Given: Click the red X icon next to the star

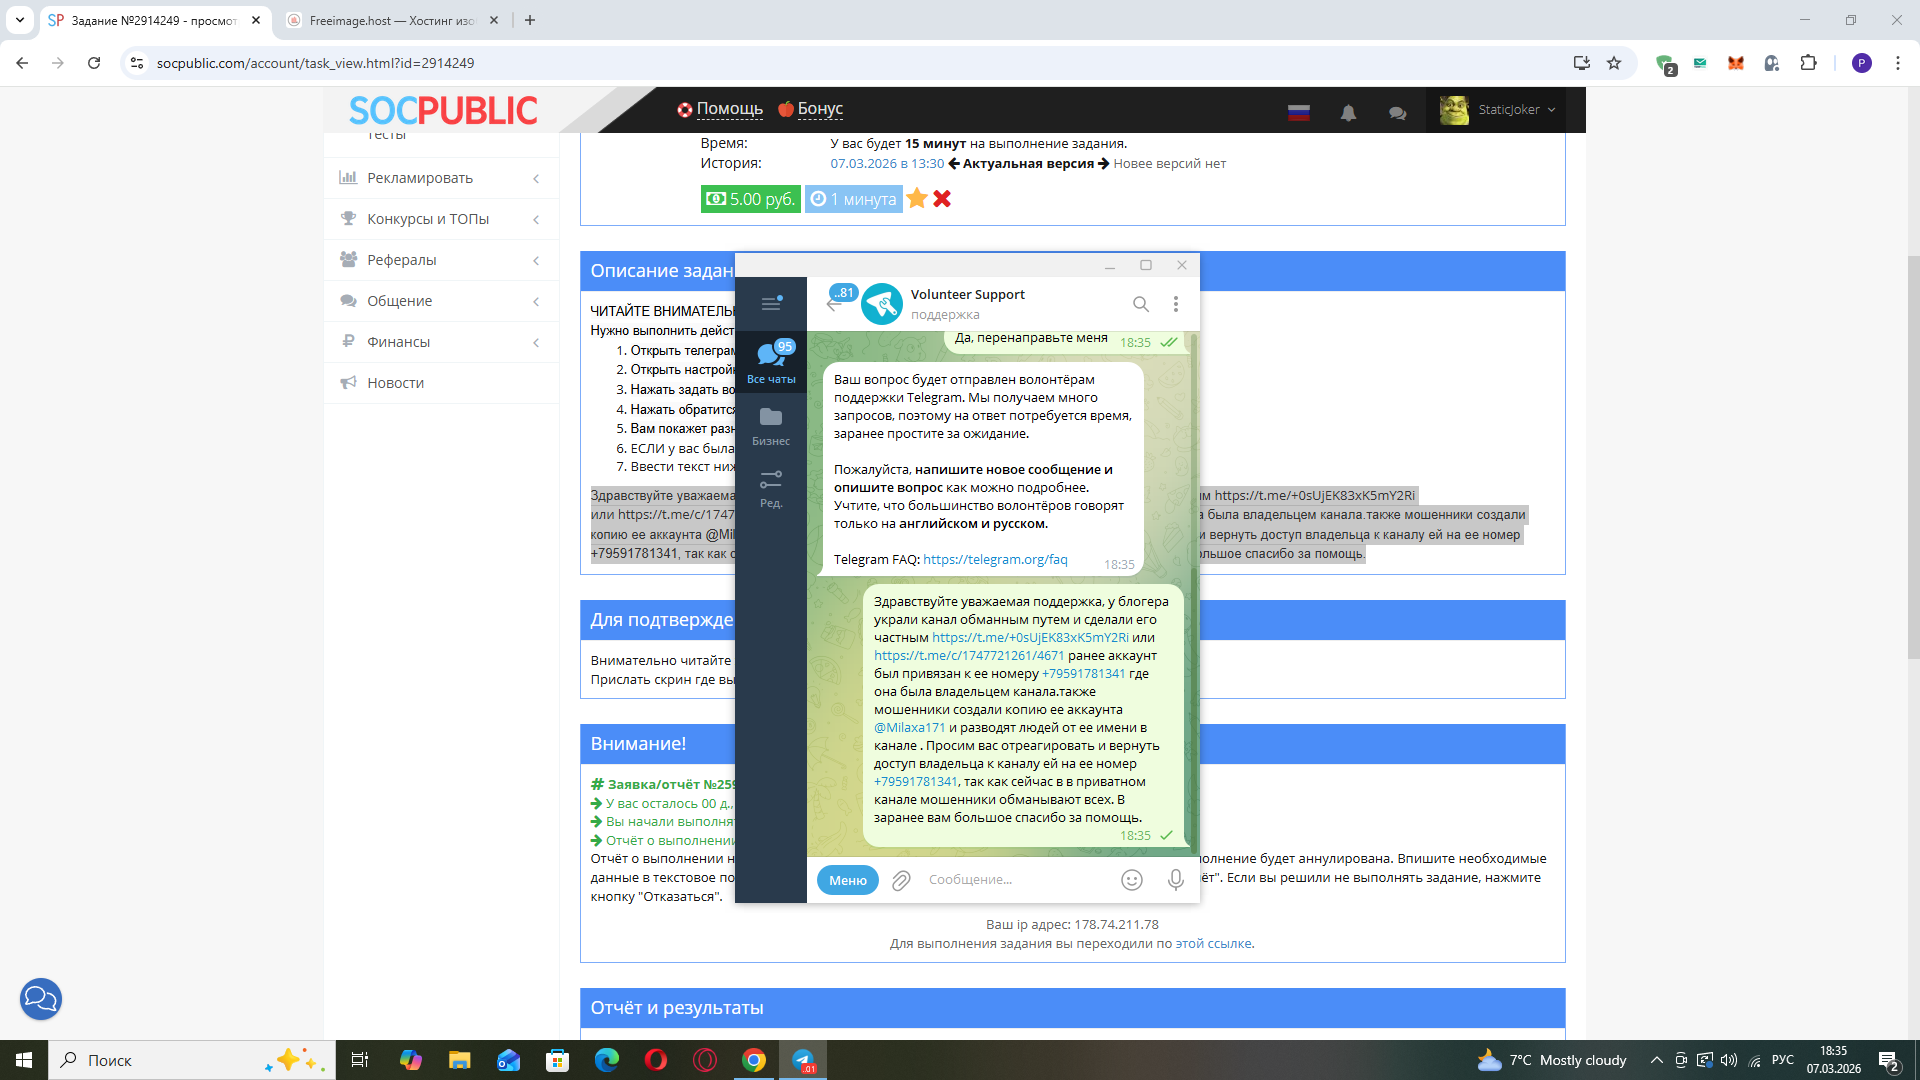Looking at the screenshot, I should pyautogui.click(x=942, y=199).
